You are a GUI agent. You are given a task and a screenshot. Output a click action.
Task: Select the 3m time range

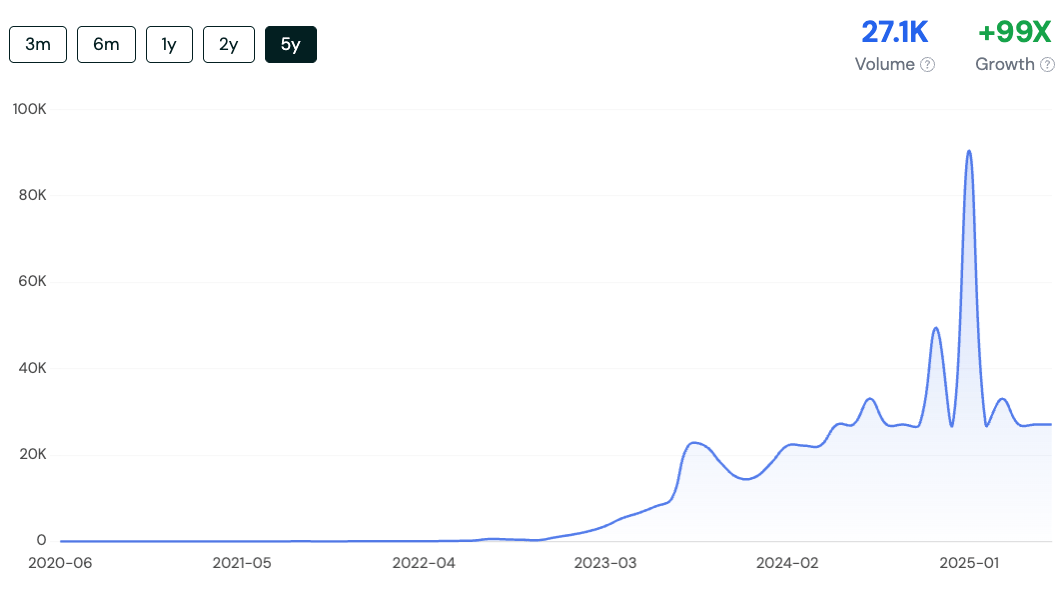[38, 45]
